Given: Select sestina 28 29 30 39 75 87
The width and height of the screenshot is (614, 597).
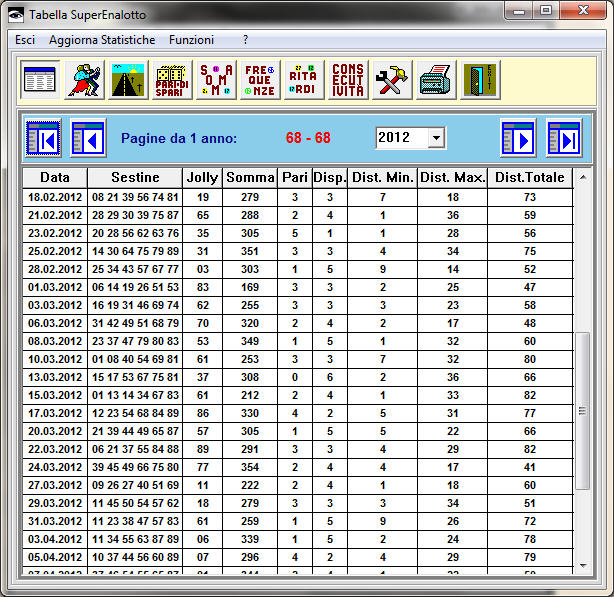Looking at the screenshot, I should coord(135,215).
